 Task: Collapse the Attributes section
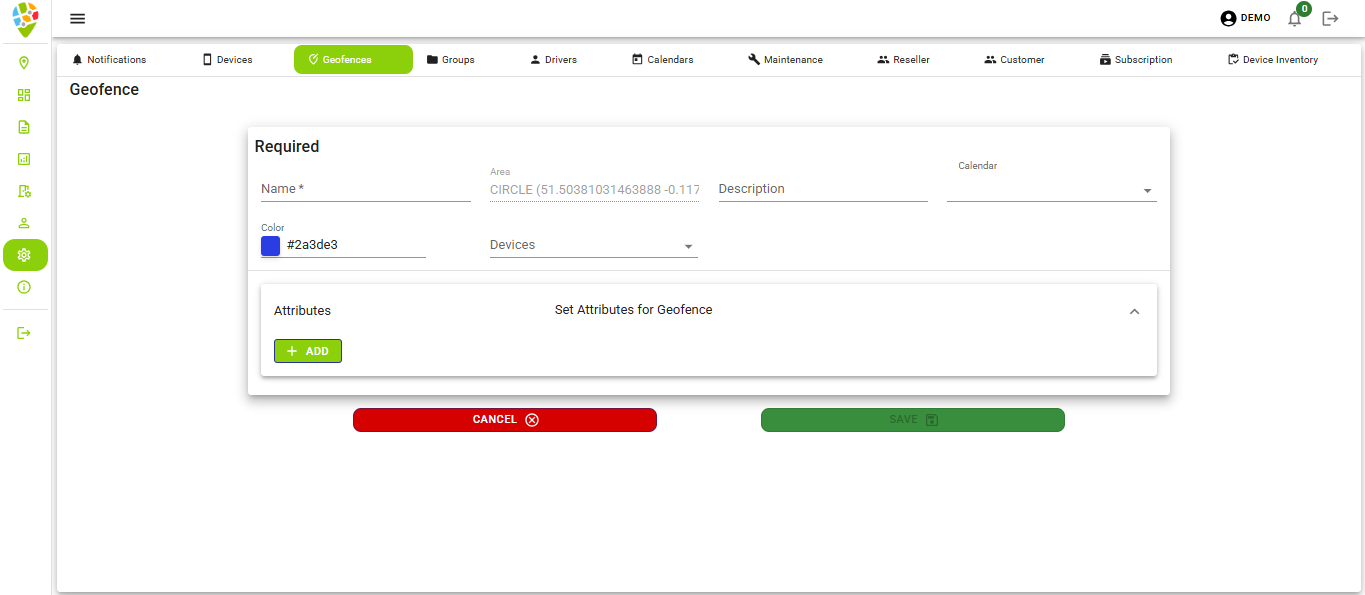1134,311
